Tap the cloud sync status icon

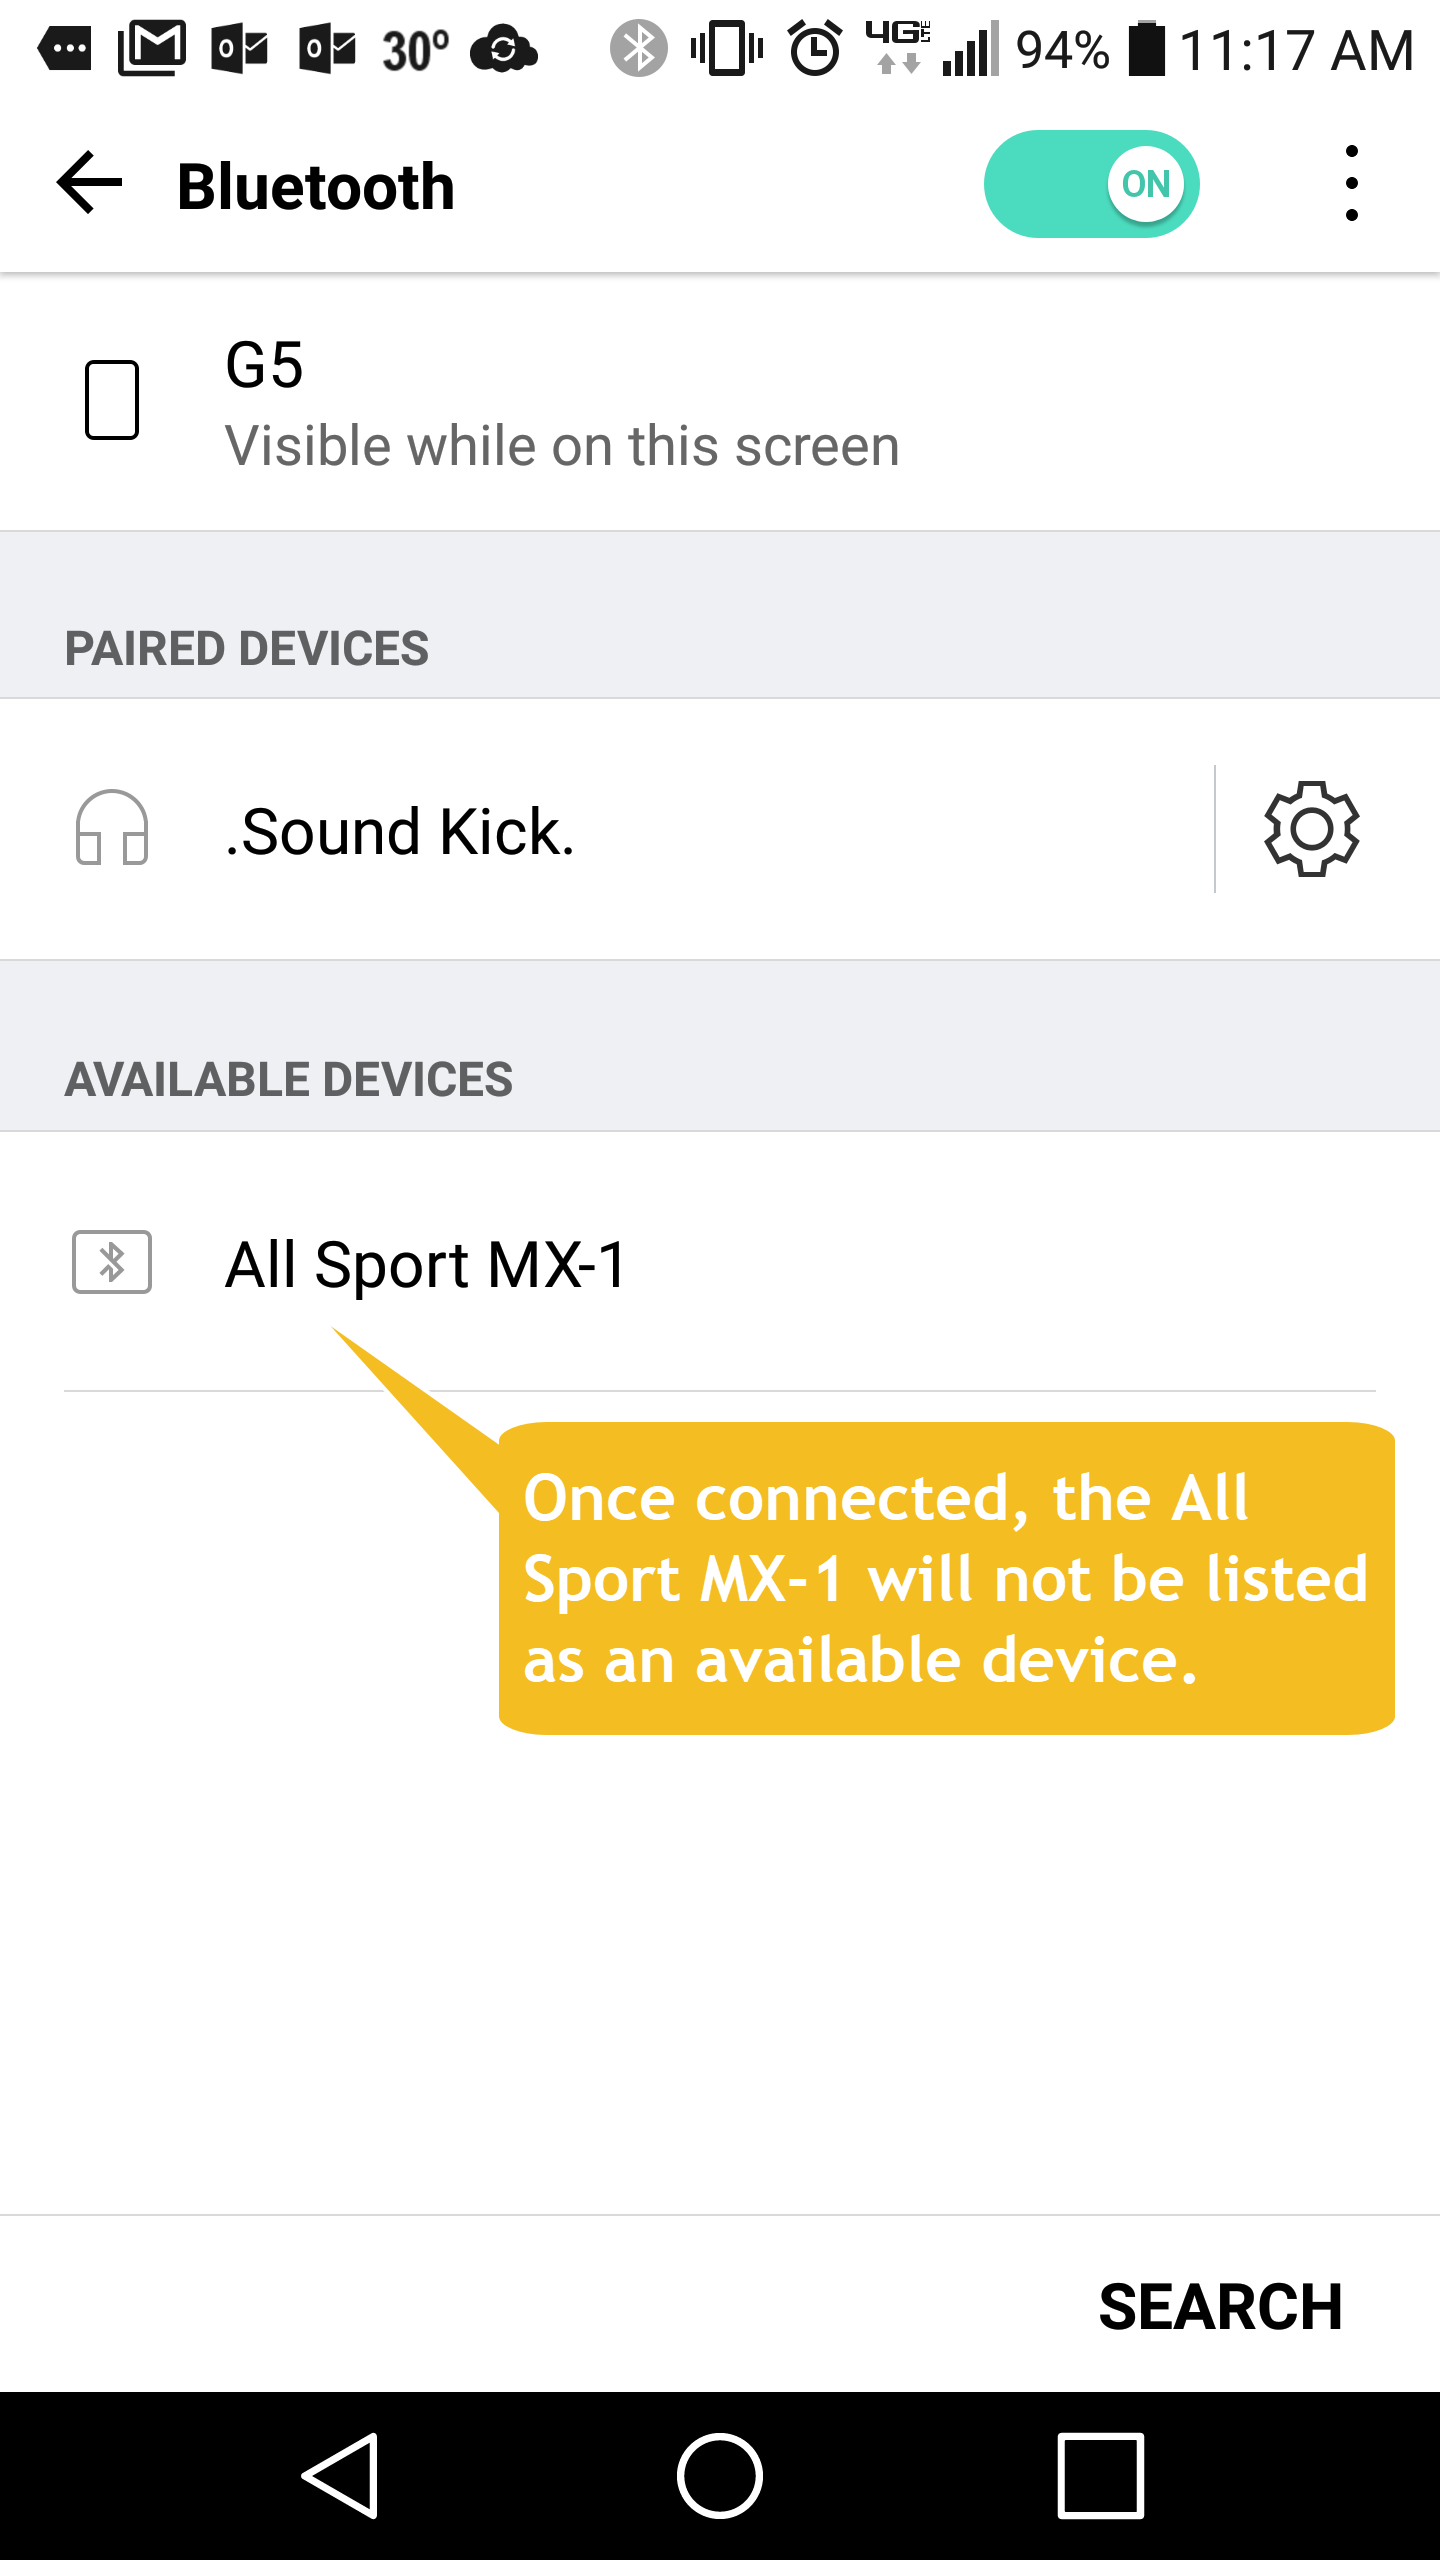click(x=504, y=50)
